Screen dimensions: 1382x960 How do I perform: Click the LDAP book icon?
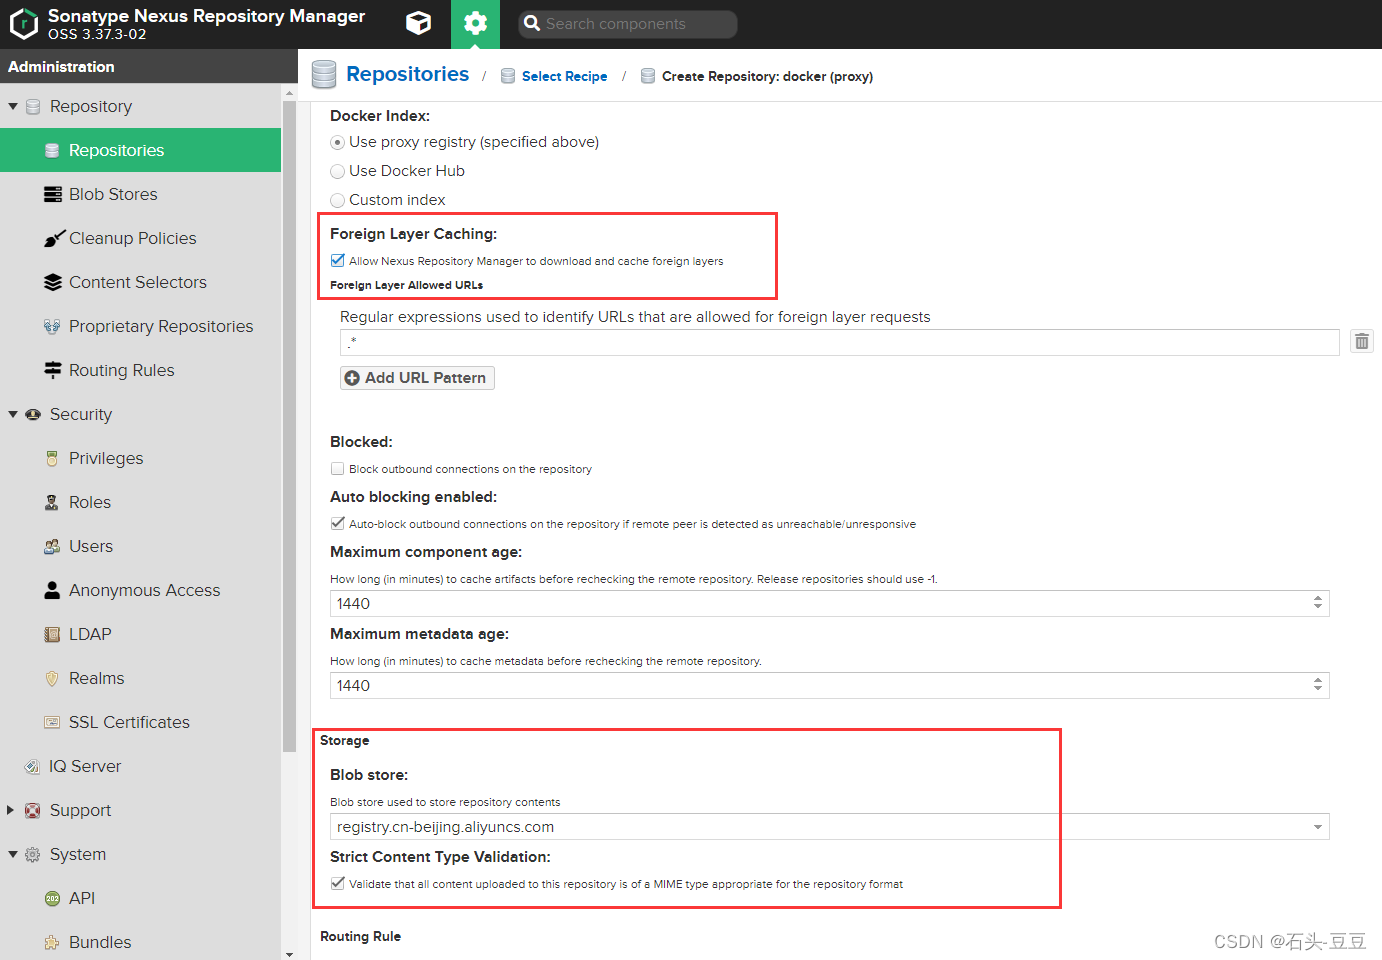point(52,634)
